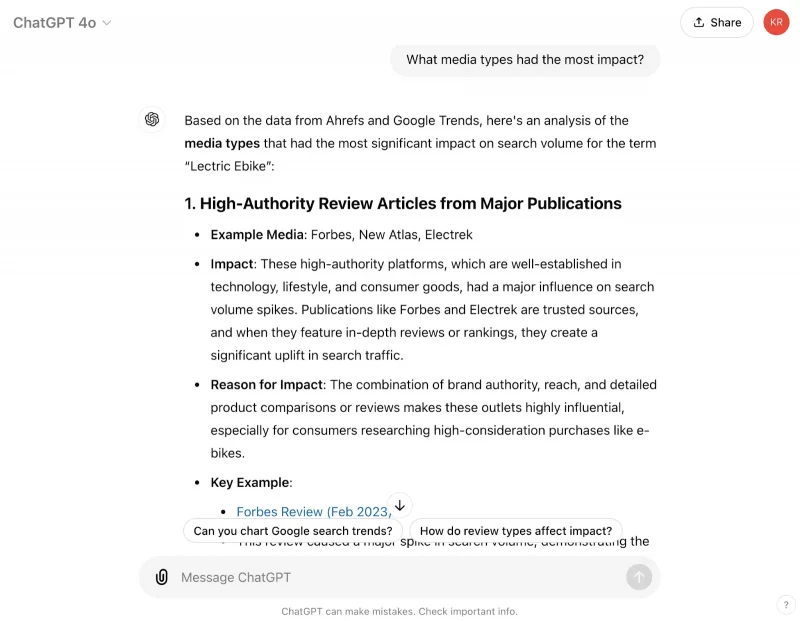Click the Share button
This screenshot has height=621, width=800.
(716, 22)
